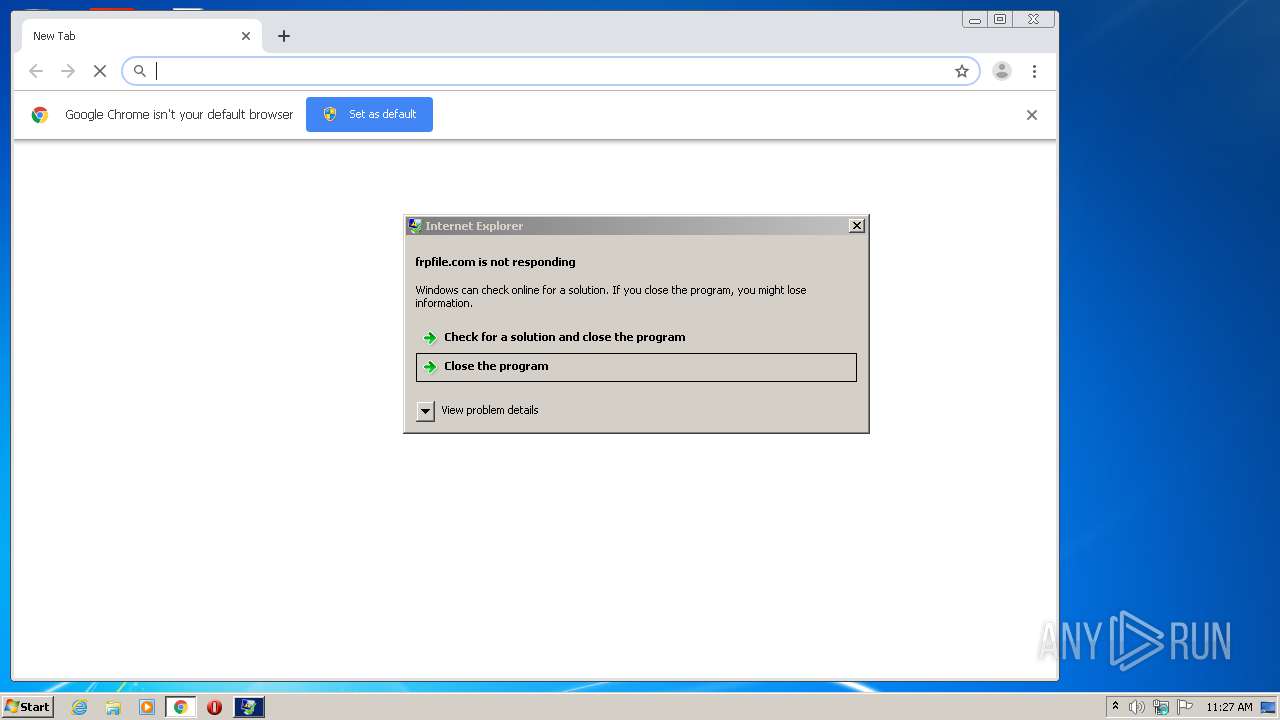Click the 11:27 AM clock
1280x720 pixels.
[x=1229, y=707]
